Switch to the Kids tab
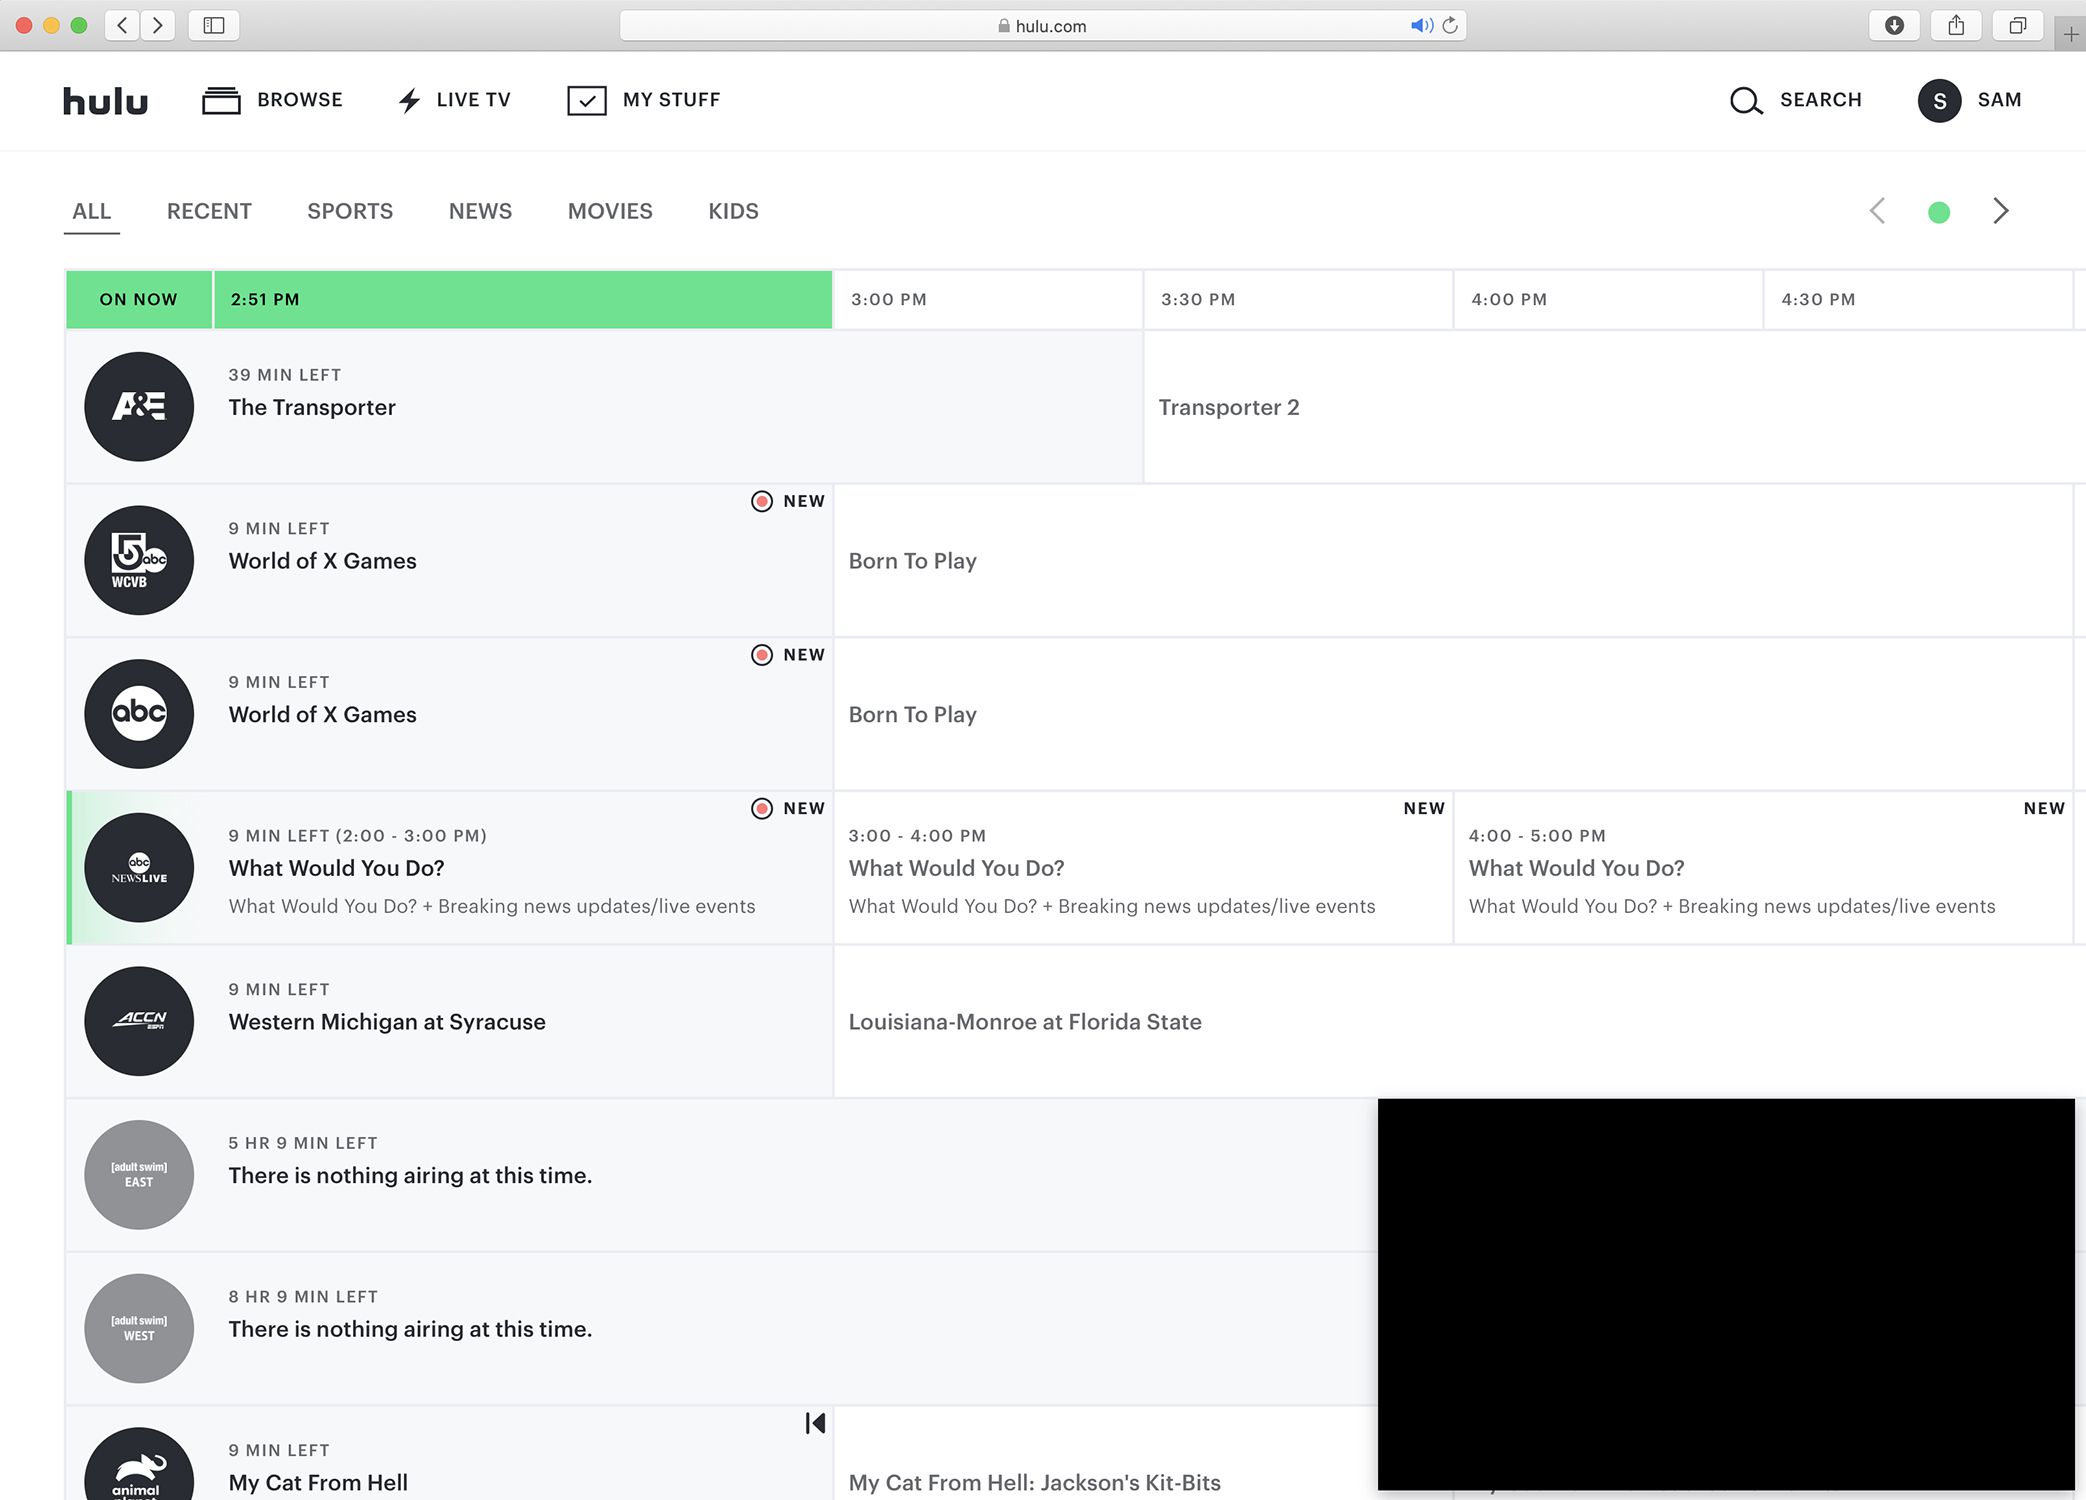 click(x=733, y=211)
